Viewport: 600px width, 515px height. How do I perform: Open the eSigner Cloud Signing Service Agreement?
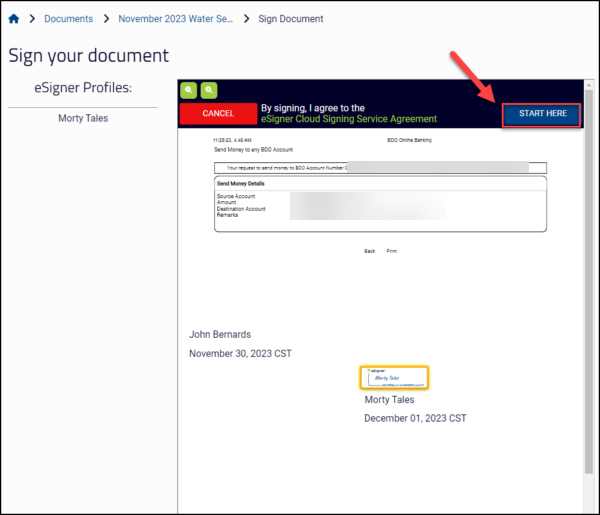pyautogui.click(x=348, y=119)
